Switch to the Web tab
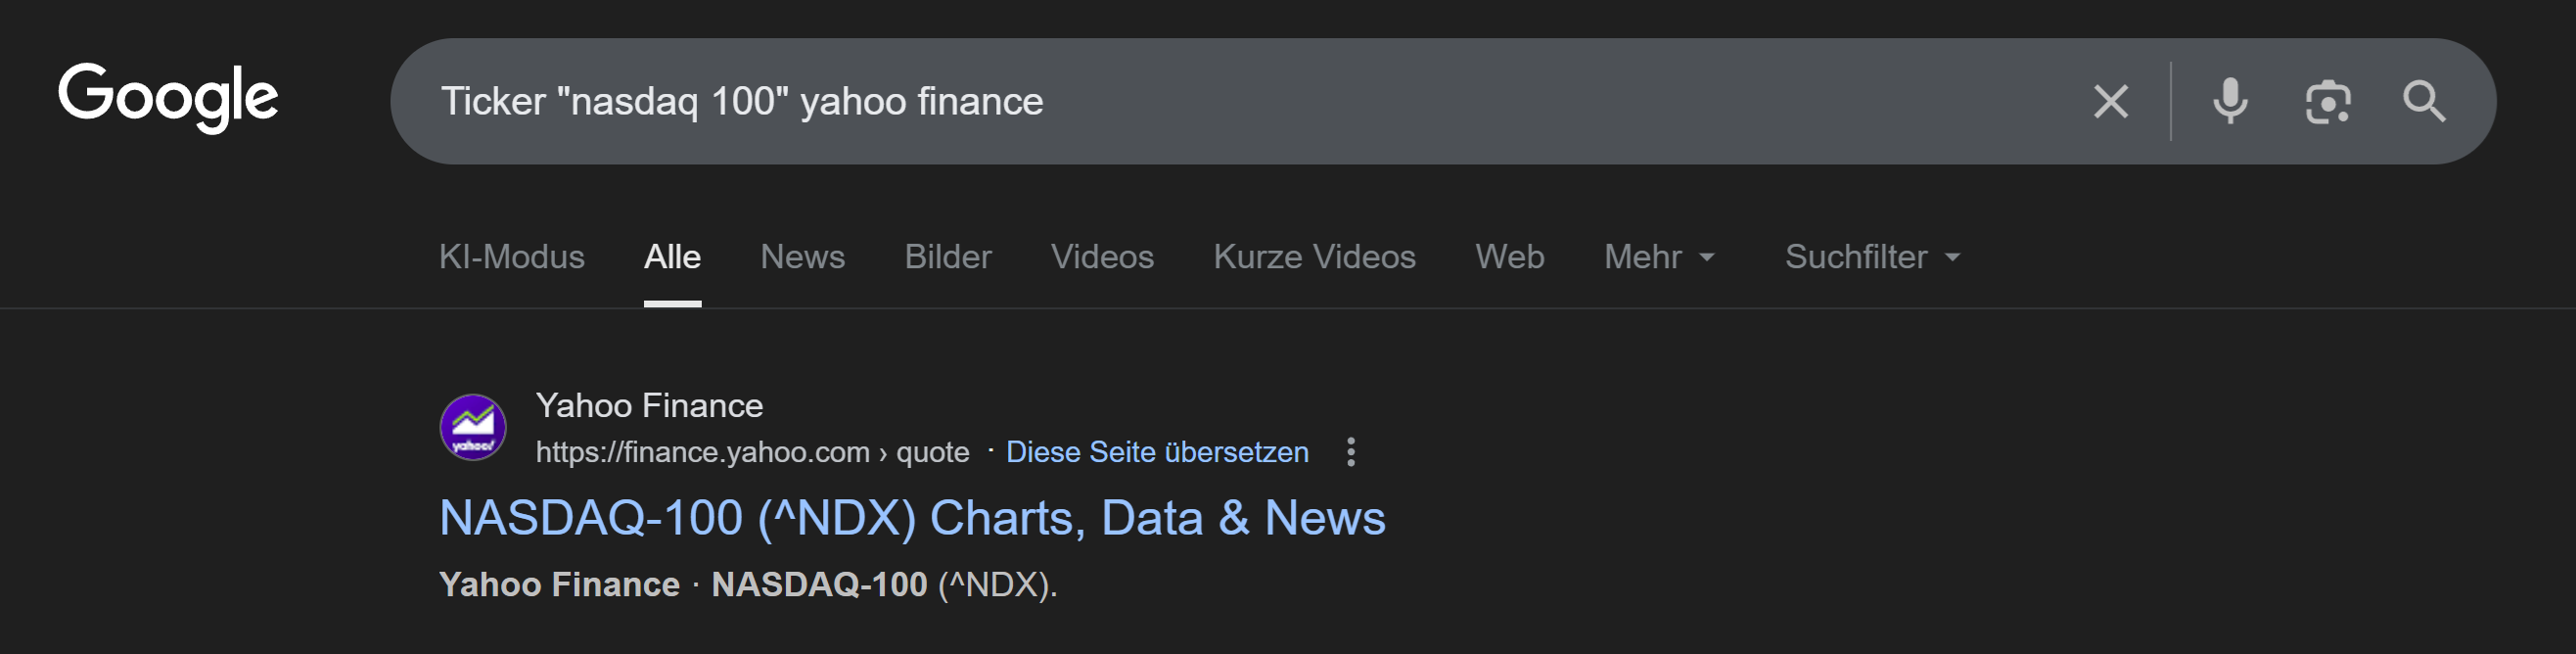Image resolution: width=2576 pixels, height=654 pixels. coord(1509,257)
